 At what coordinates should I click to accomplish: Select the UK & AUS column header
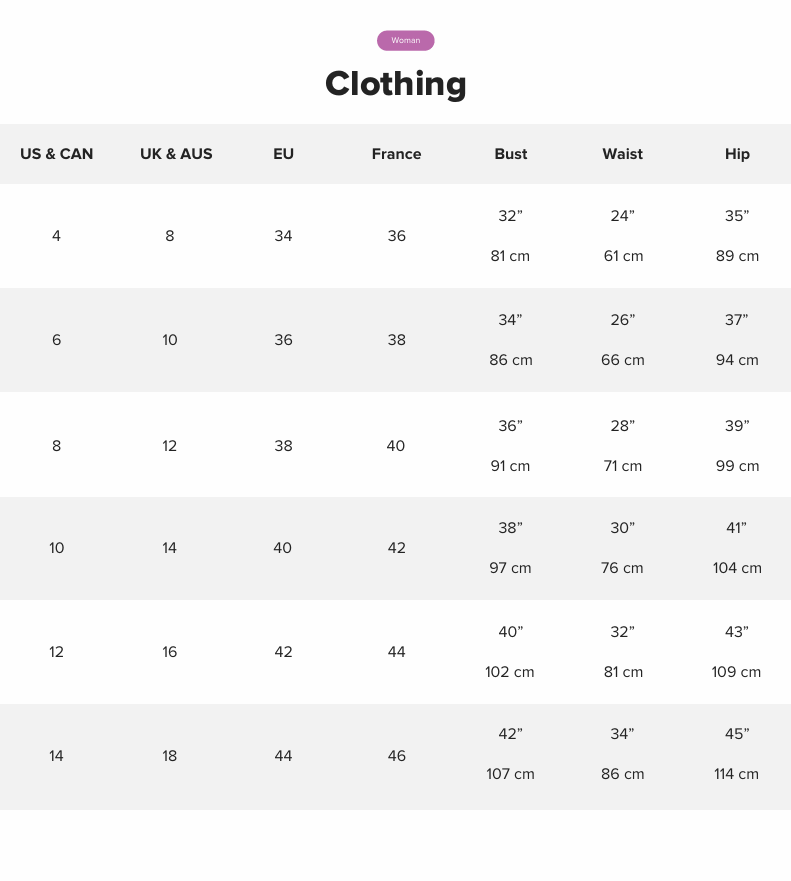tap(176, 154)
